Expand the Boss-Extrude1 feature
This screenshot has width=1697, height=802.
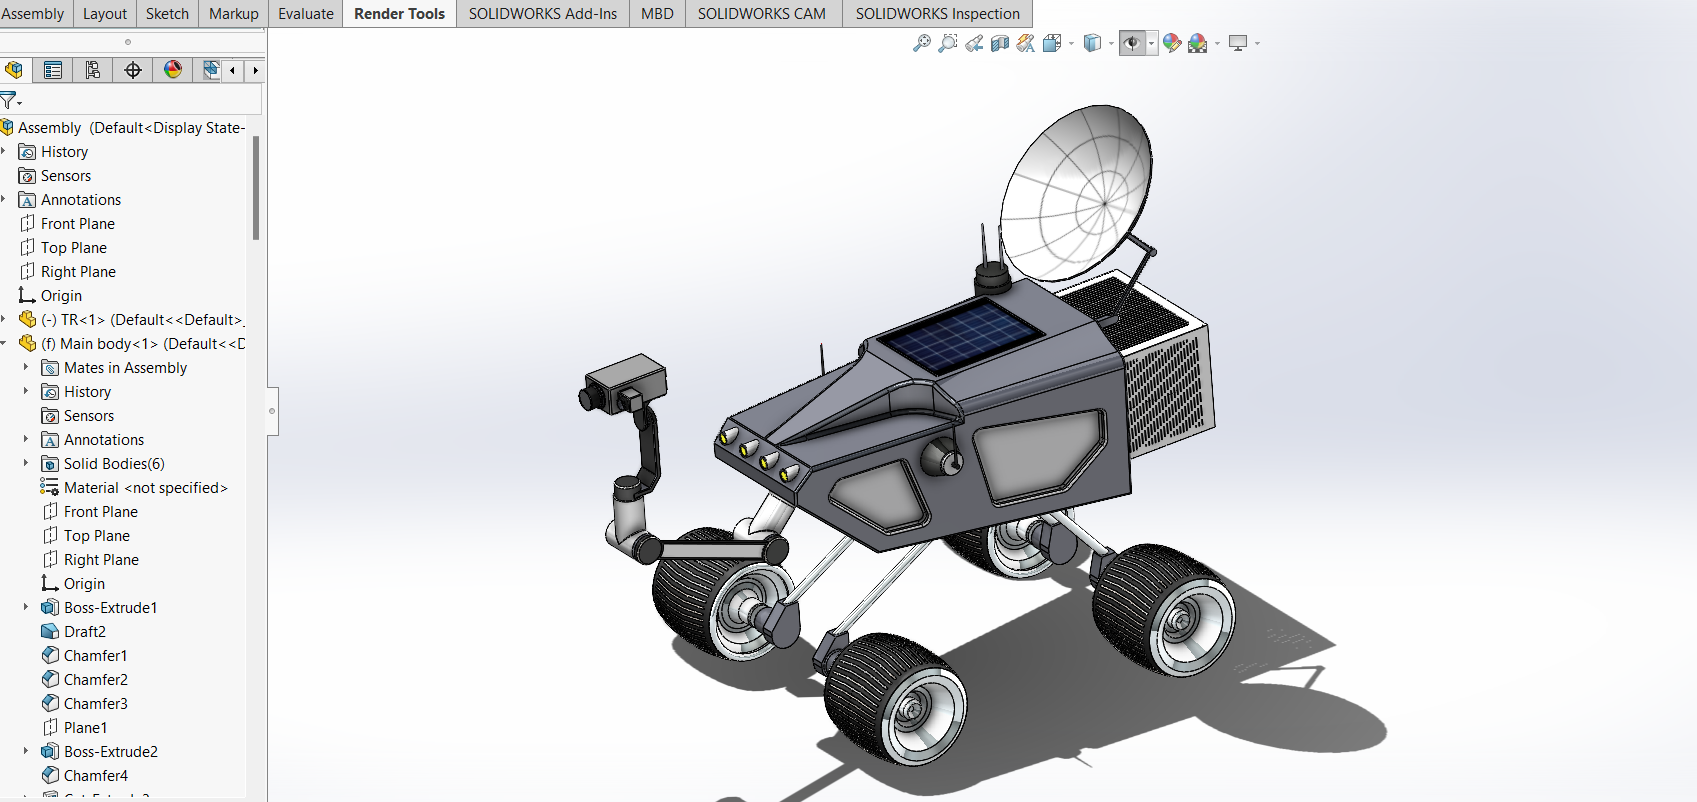pos(26,607)
